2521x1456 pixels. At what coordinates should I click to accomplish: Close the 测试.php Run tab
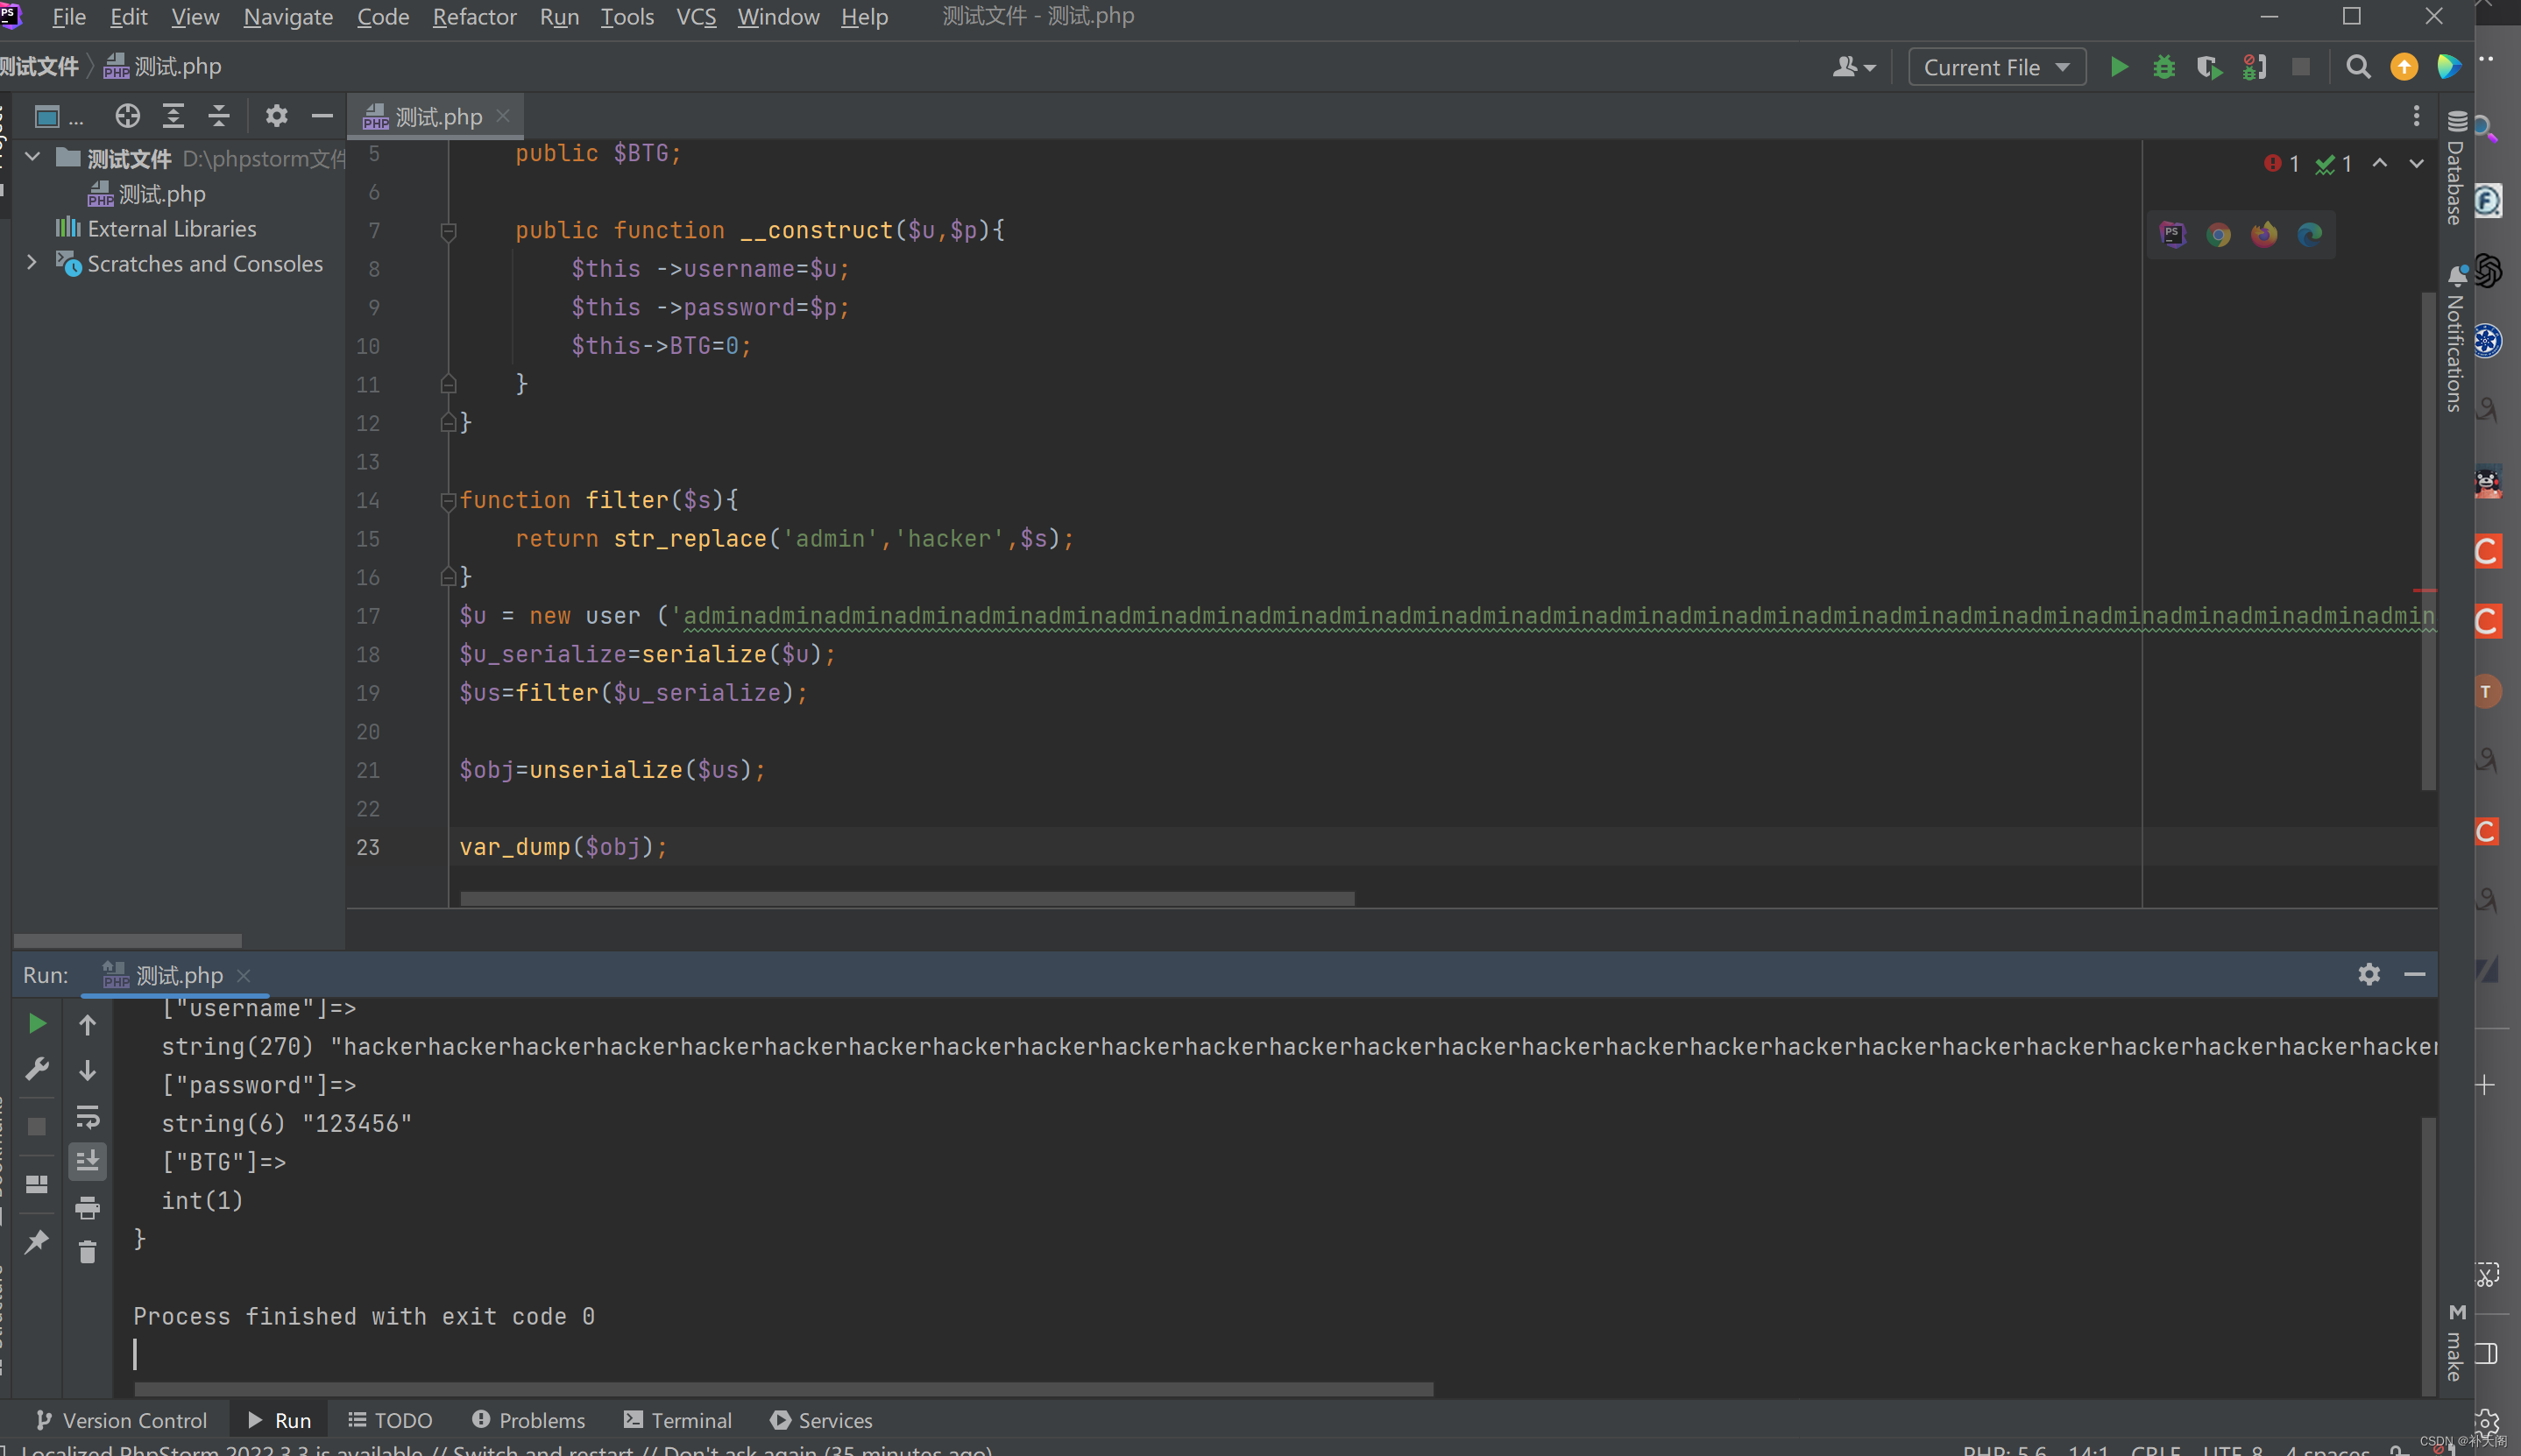coord(243,975)
